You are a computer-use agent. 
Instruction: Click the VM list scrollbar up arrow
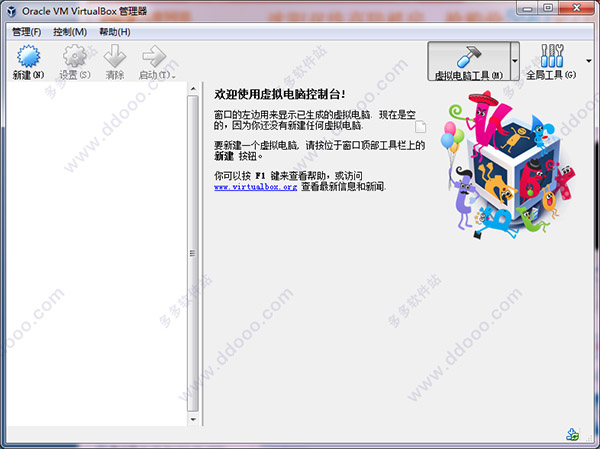pos(193,89)
